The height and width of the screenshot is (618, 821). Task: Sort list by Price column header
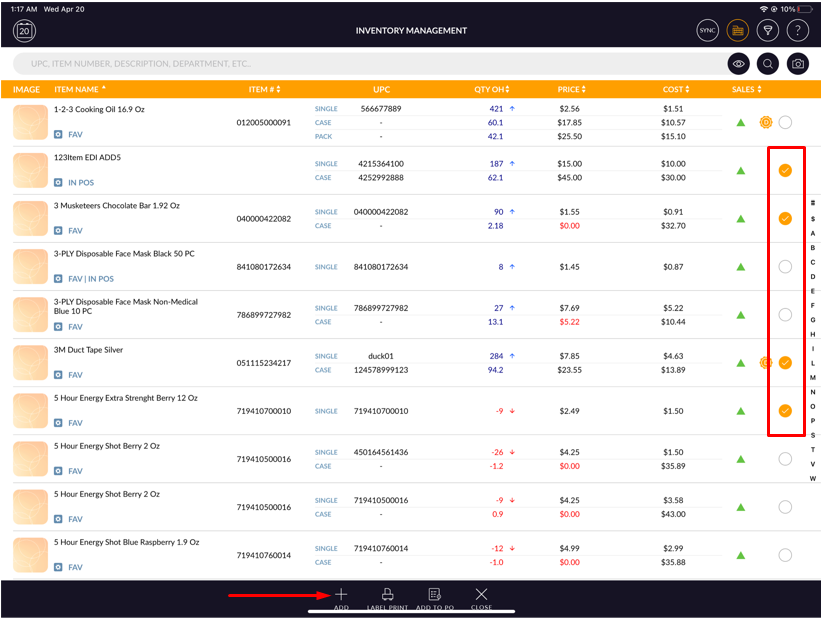coord(573,90)
